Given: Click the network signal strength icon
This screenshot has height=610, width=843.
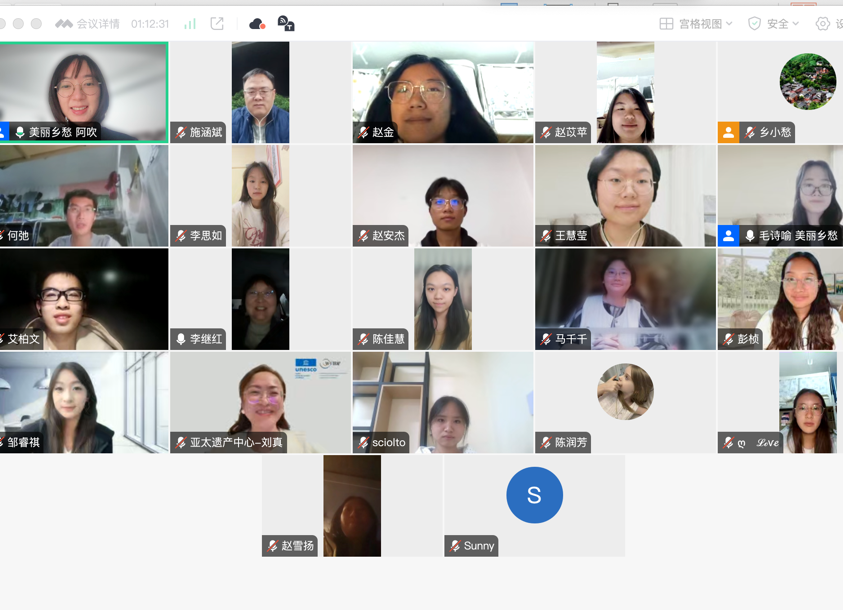Looking at the screenshot, I should click(x=190, y=24).
